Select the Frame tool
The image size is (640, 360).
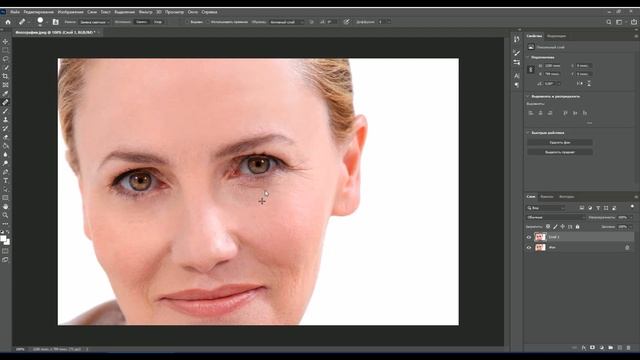[5, 85]
